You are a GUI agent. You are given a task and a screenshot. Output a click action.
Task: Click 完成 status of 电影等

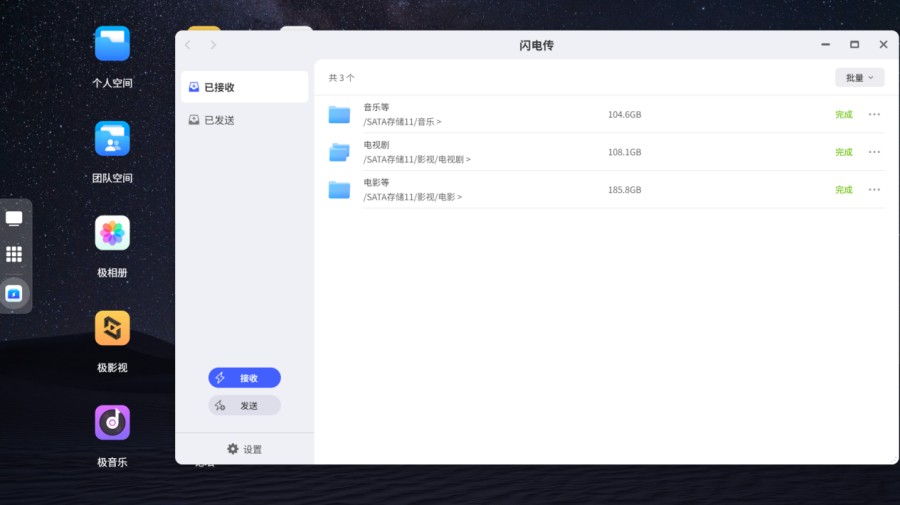tap(844, 189)
